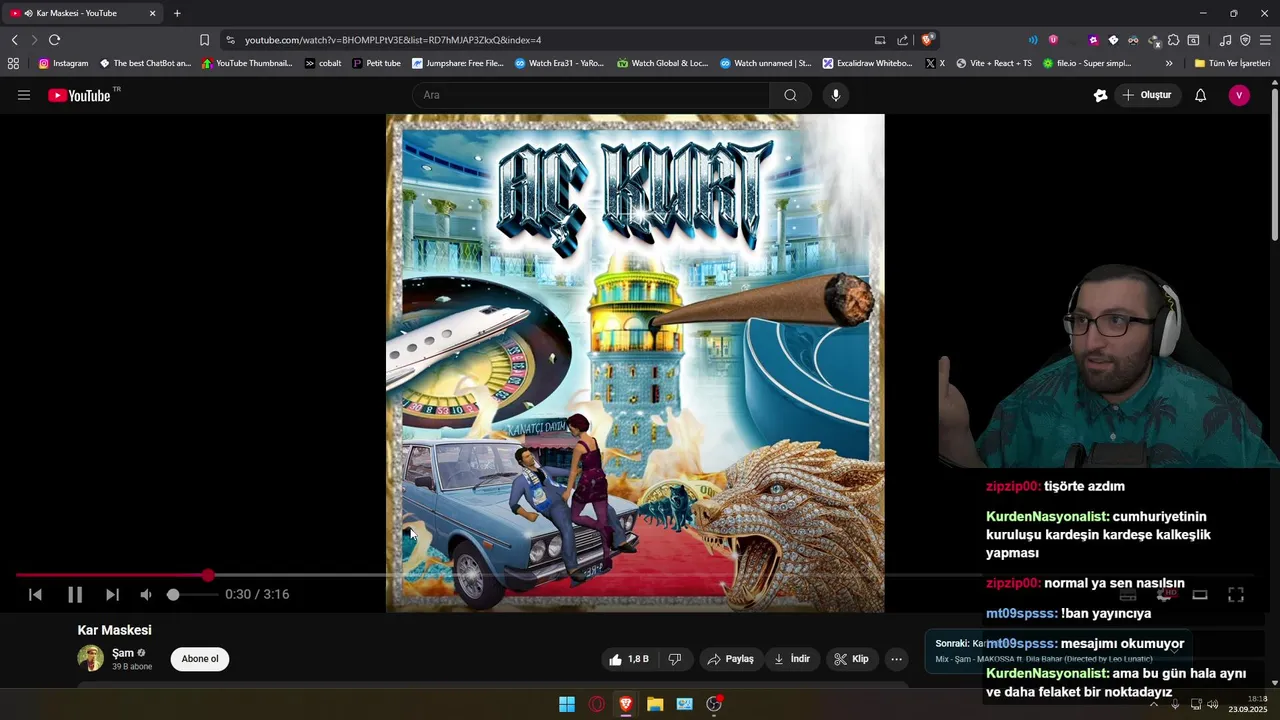Open the YouTube guide hamburger menu
Viewport: 1280px width, 720px height.
(x=24, y=95)
